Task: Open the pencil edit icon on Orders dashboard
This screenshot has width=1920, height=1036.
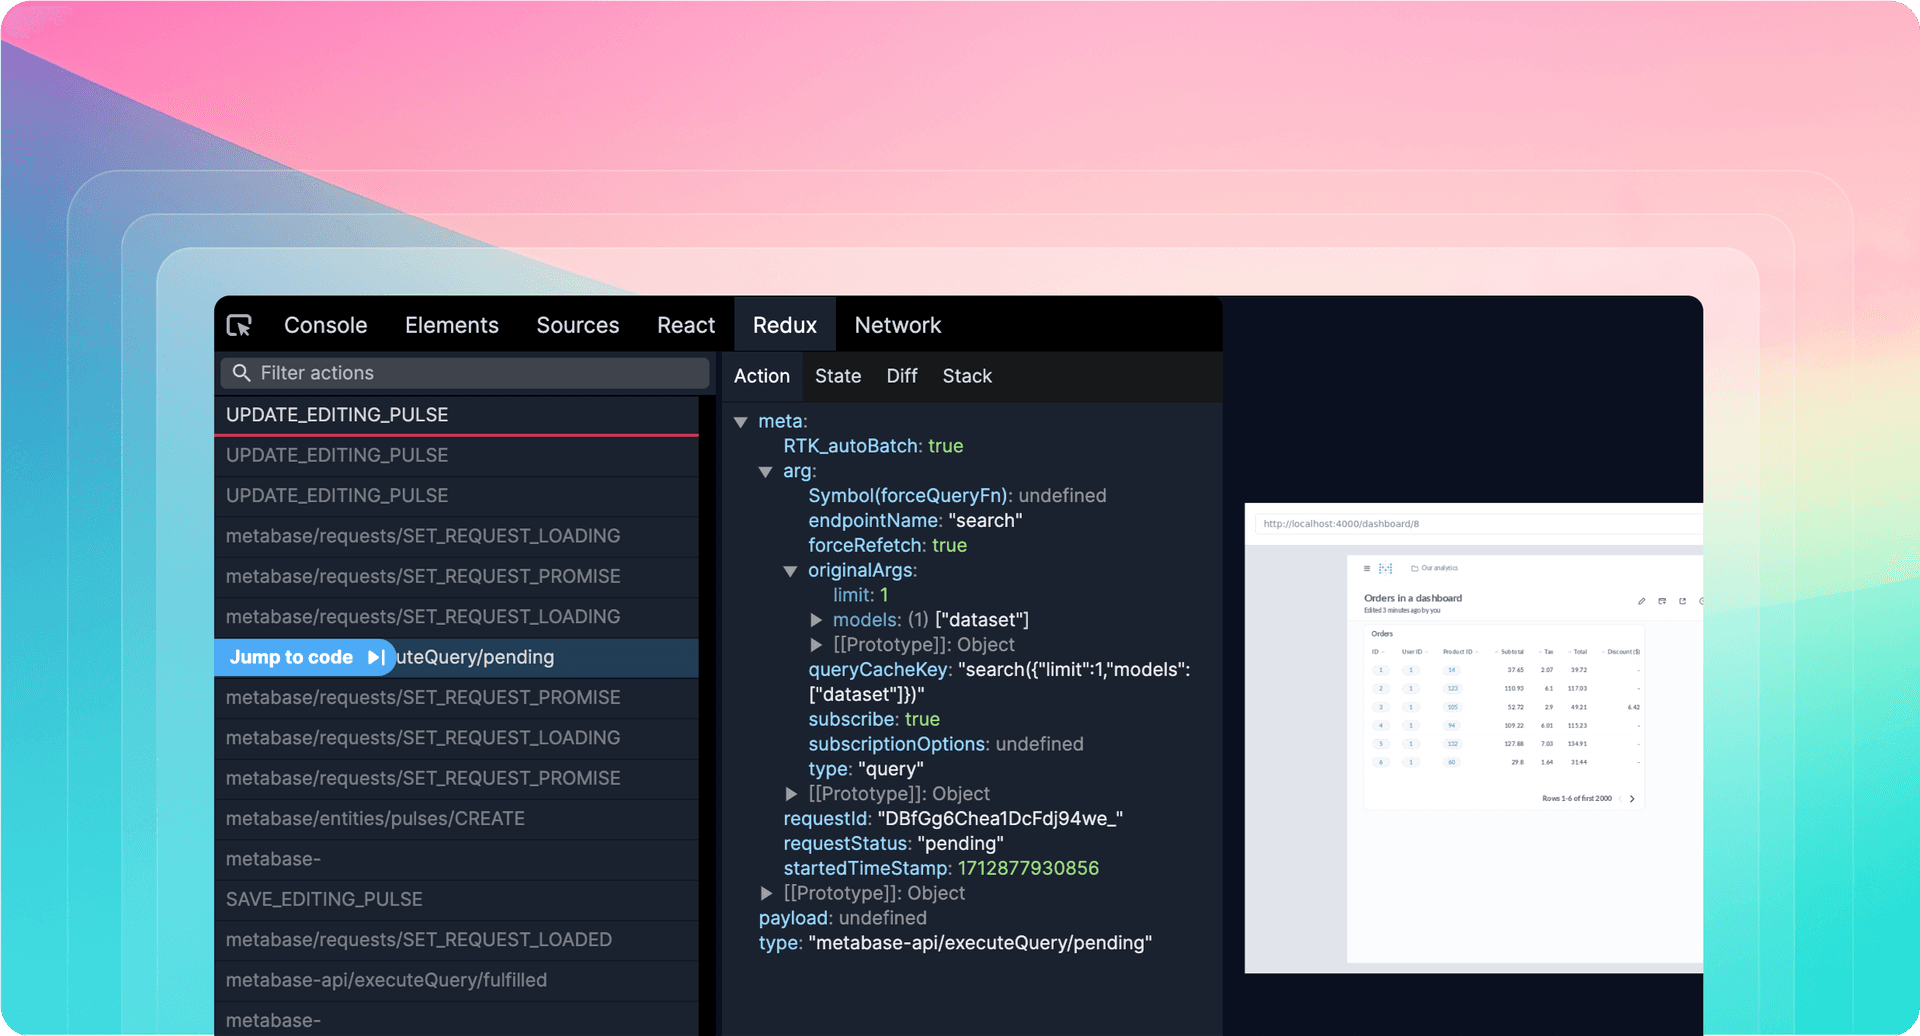Action: point(1641,601)
